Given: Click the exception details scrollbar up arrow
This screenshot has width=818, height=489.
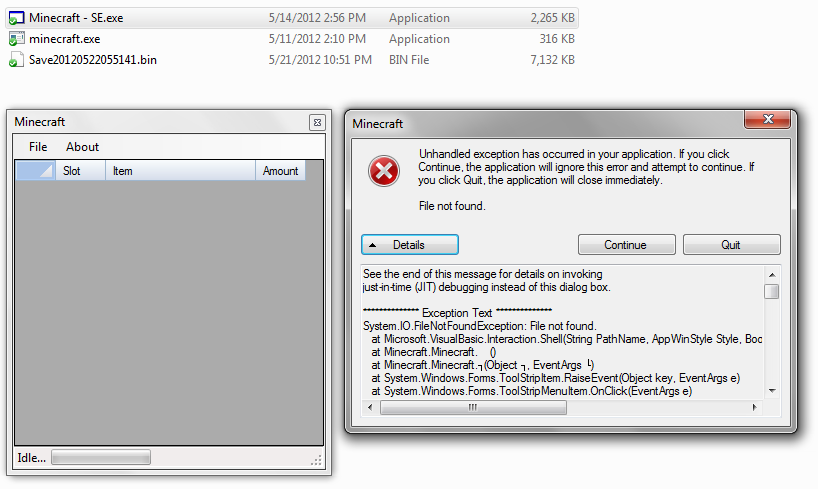Looking at the screenshot, I should (771, 273).
